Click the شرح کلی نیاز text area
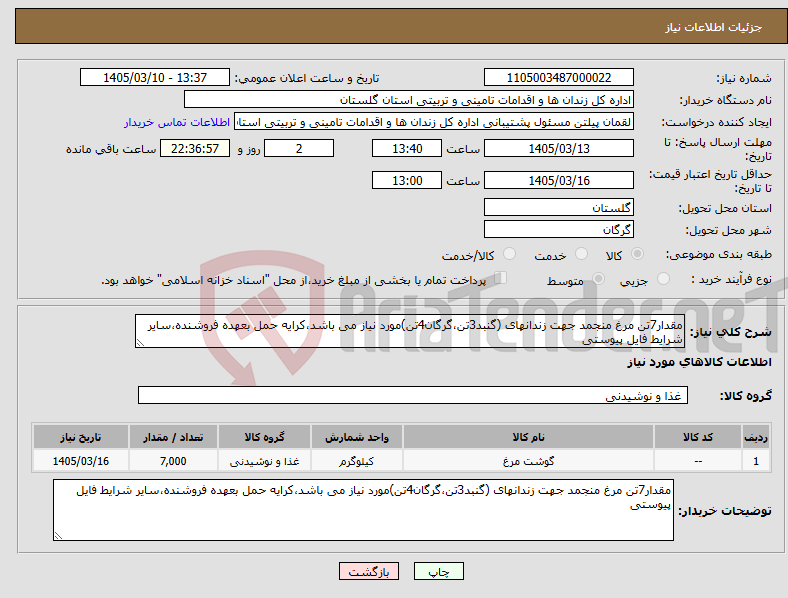This screenshot has width=788, height=598. [410, 331]
